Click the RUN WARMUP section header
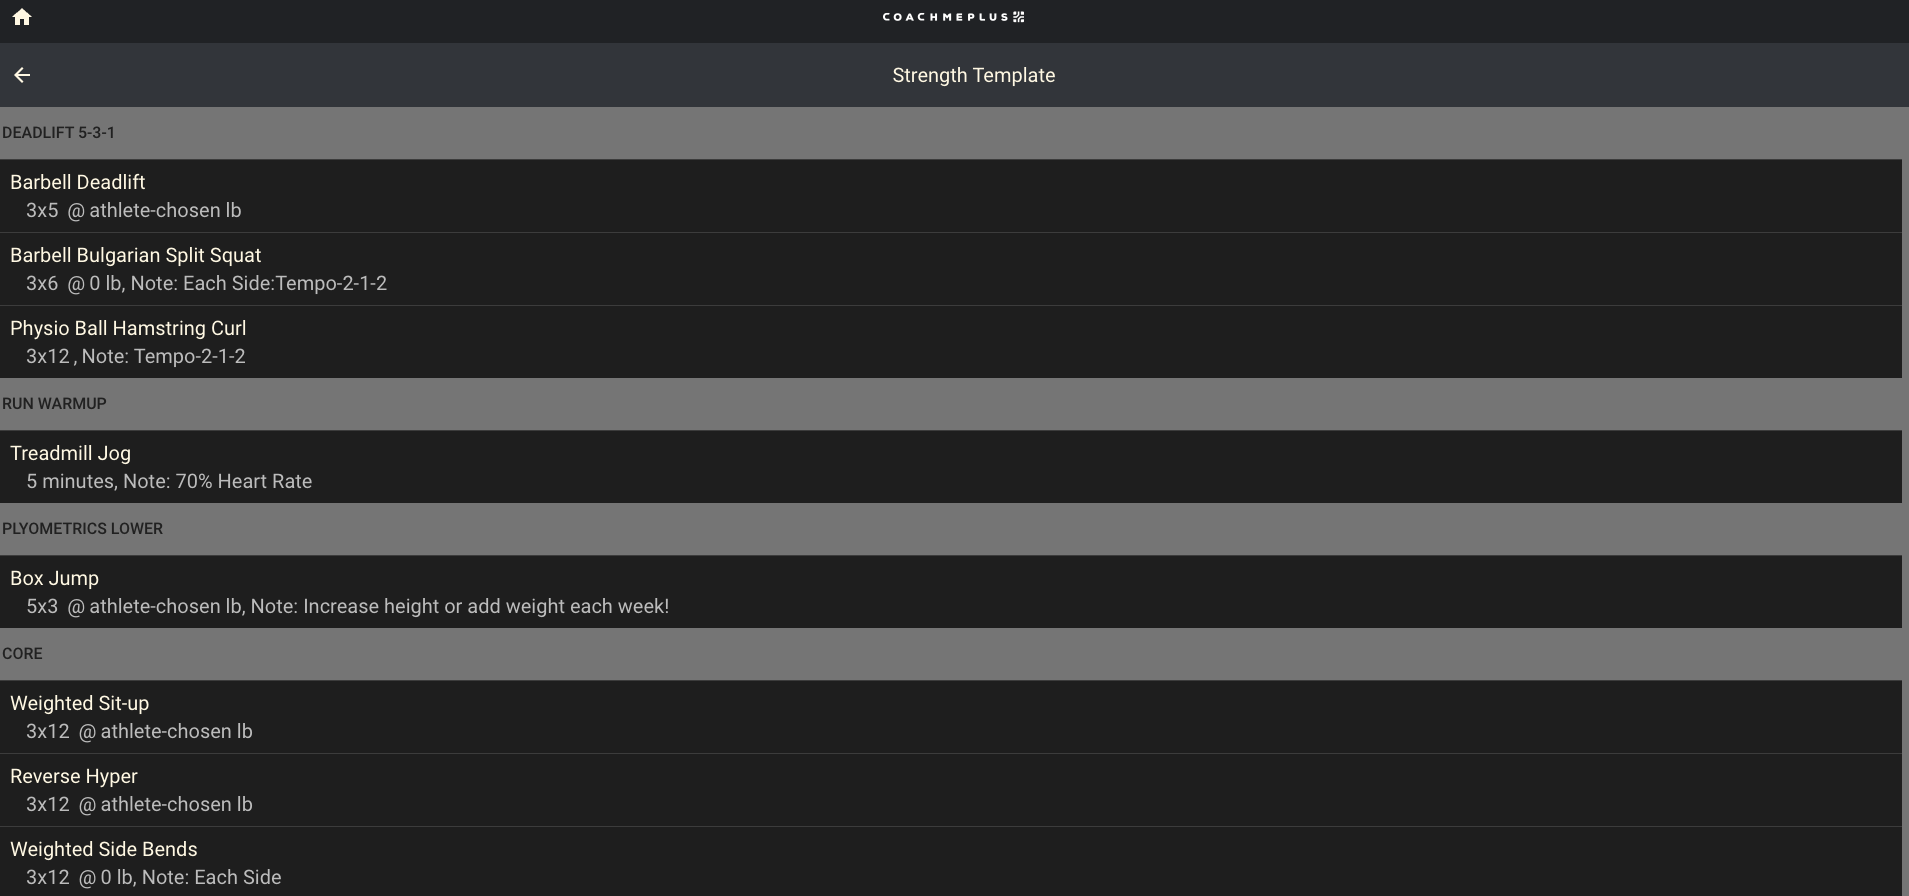Image resolution: width=1909 pixels, height=896 pixels. coord(54,404)
